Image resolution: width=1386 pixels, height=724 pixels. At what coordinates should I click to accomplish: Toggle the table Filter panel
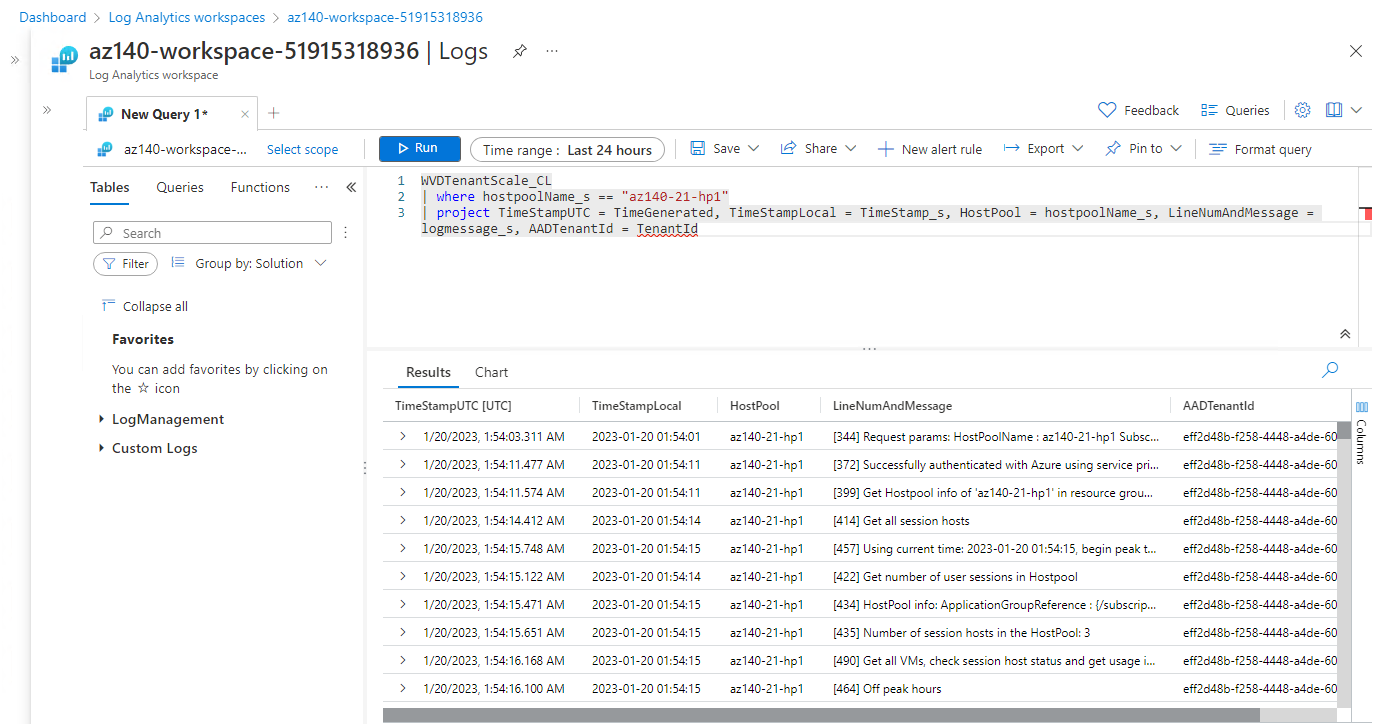(125, 263)
